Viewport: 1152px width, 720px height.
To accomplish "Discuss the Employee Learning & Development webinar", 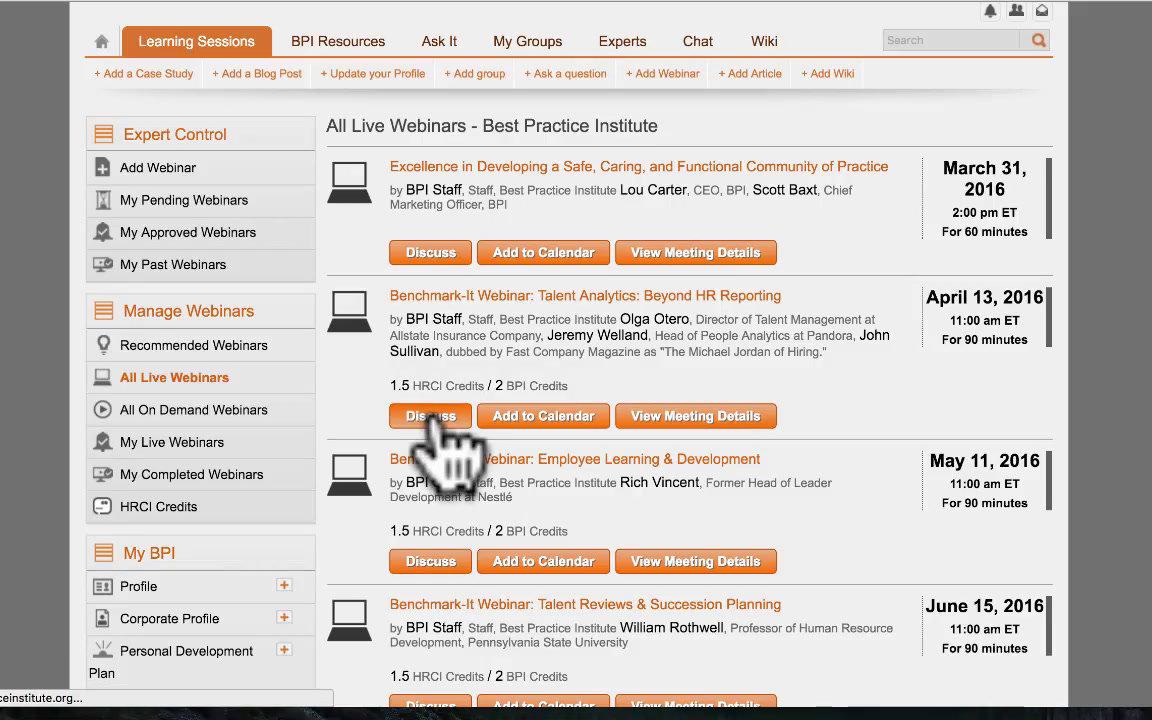I will coord(431,561).
